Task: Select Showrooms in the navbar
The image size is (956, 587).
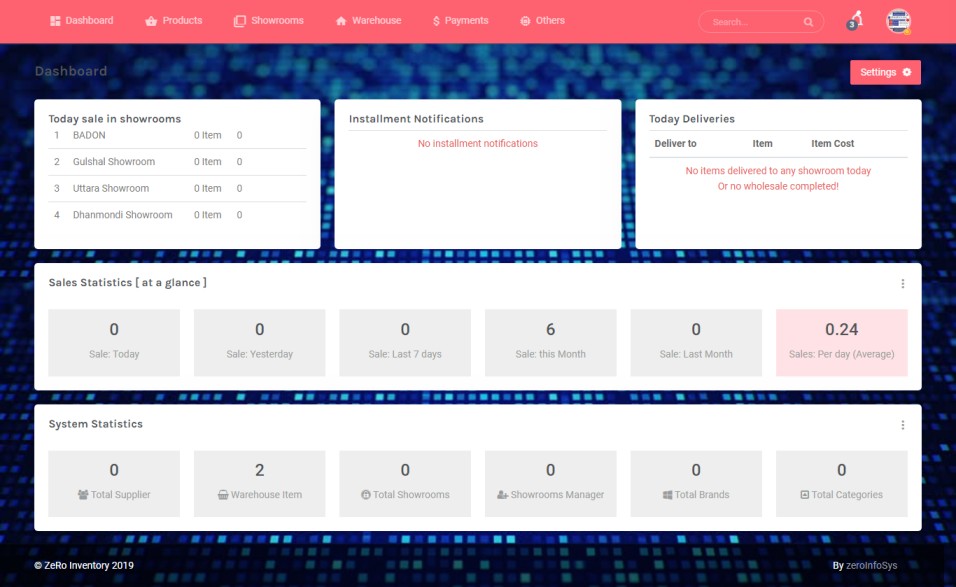Action: (268, 21)
